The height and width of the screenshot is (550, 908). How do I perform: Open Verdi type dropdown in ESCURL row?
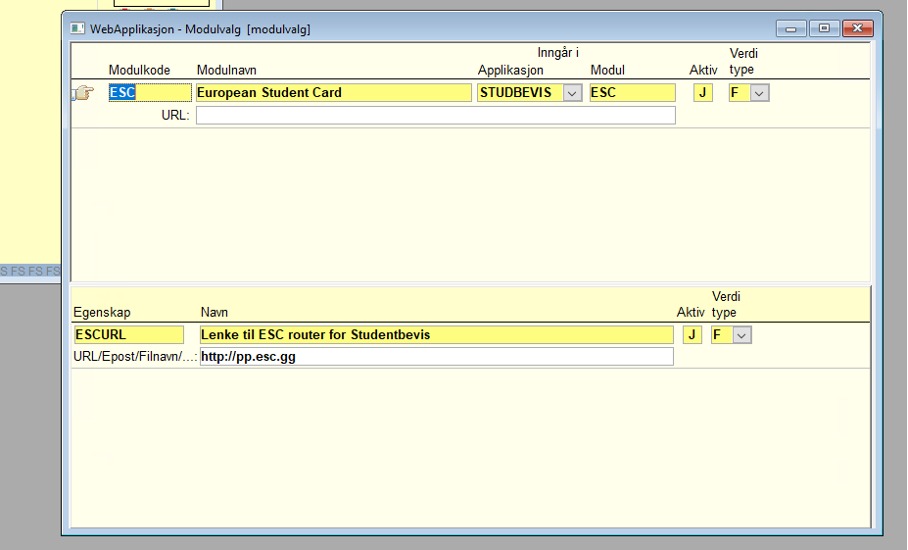742,335
